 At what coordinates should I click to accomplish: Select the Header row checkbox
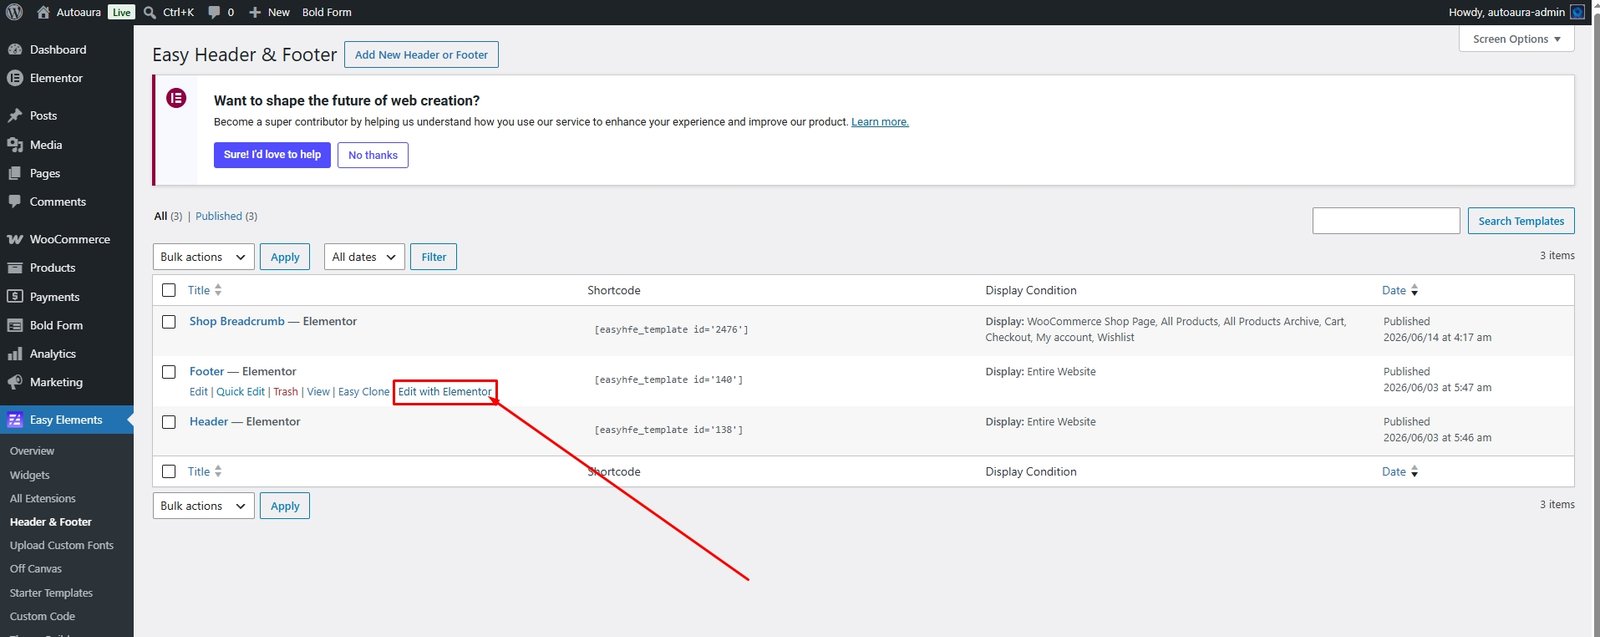169,422
